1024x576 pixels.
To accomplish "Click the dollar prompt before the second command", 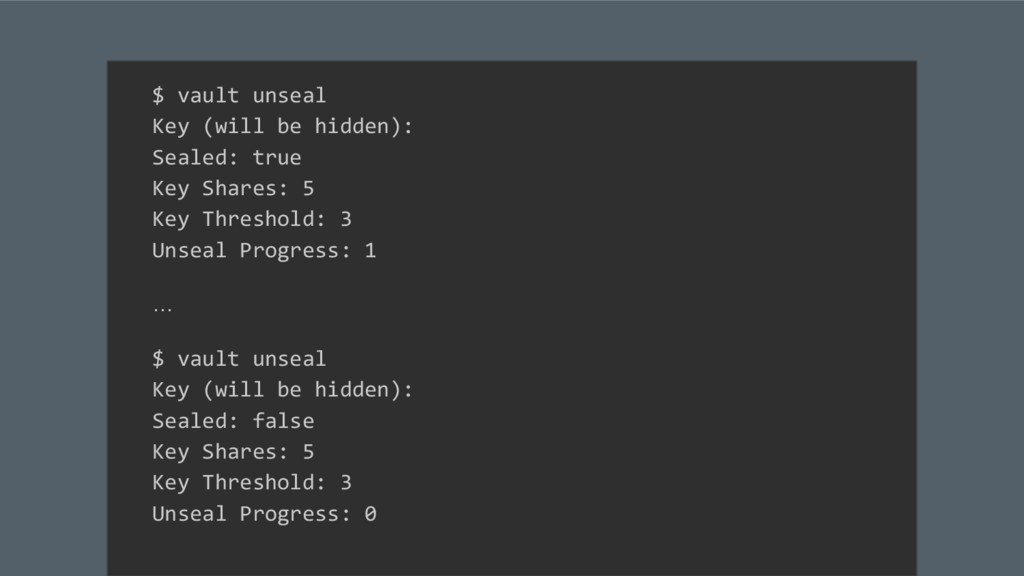I will click(x=158, y=359).
